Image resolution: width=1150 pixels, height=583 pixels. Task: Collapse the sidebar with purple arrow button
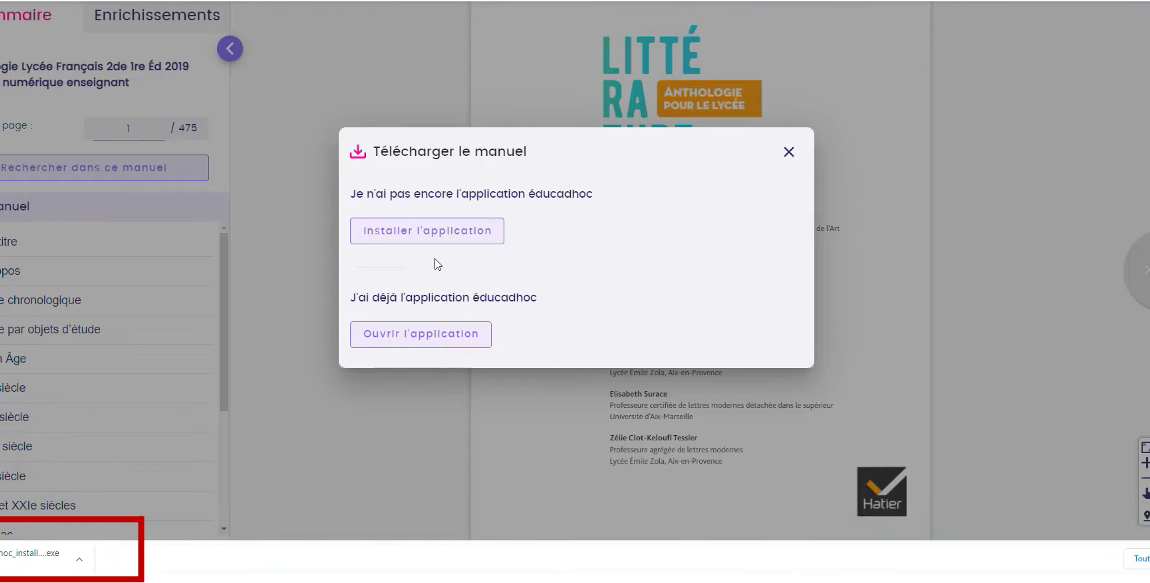tap(230, 48)
